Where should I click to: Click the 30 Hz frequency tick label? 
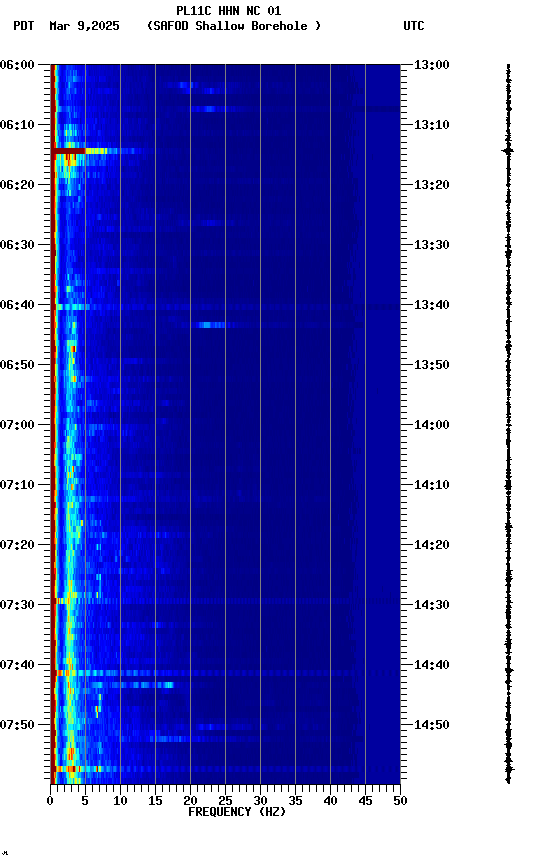(261, 801)
